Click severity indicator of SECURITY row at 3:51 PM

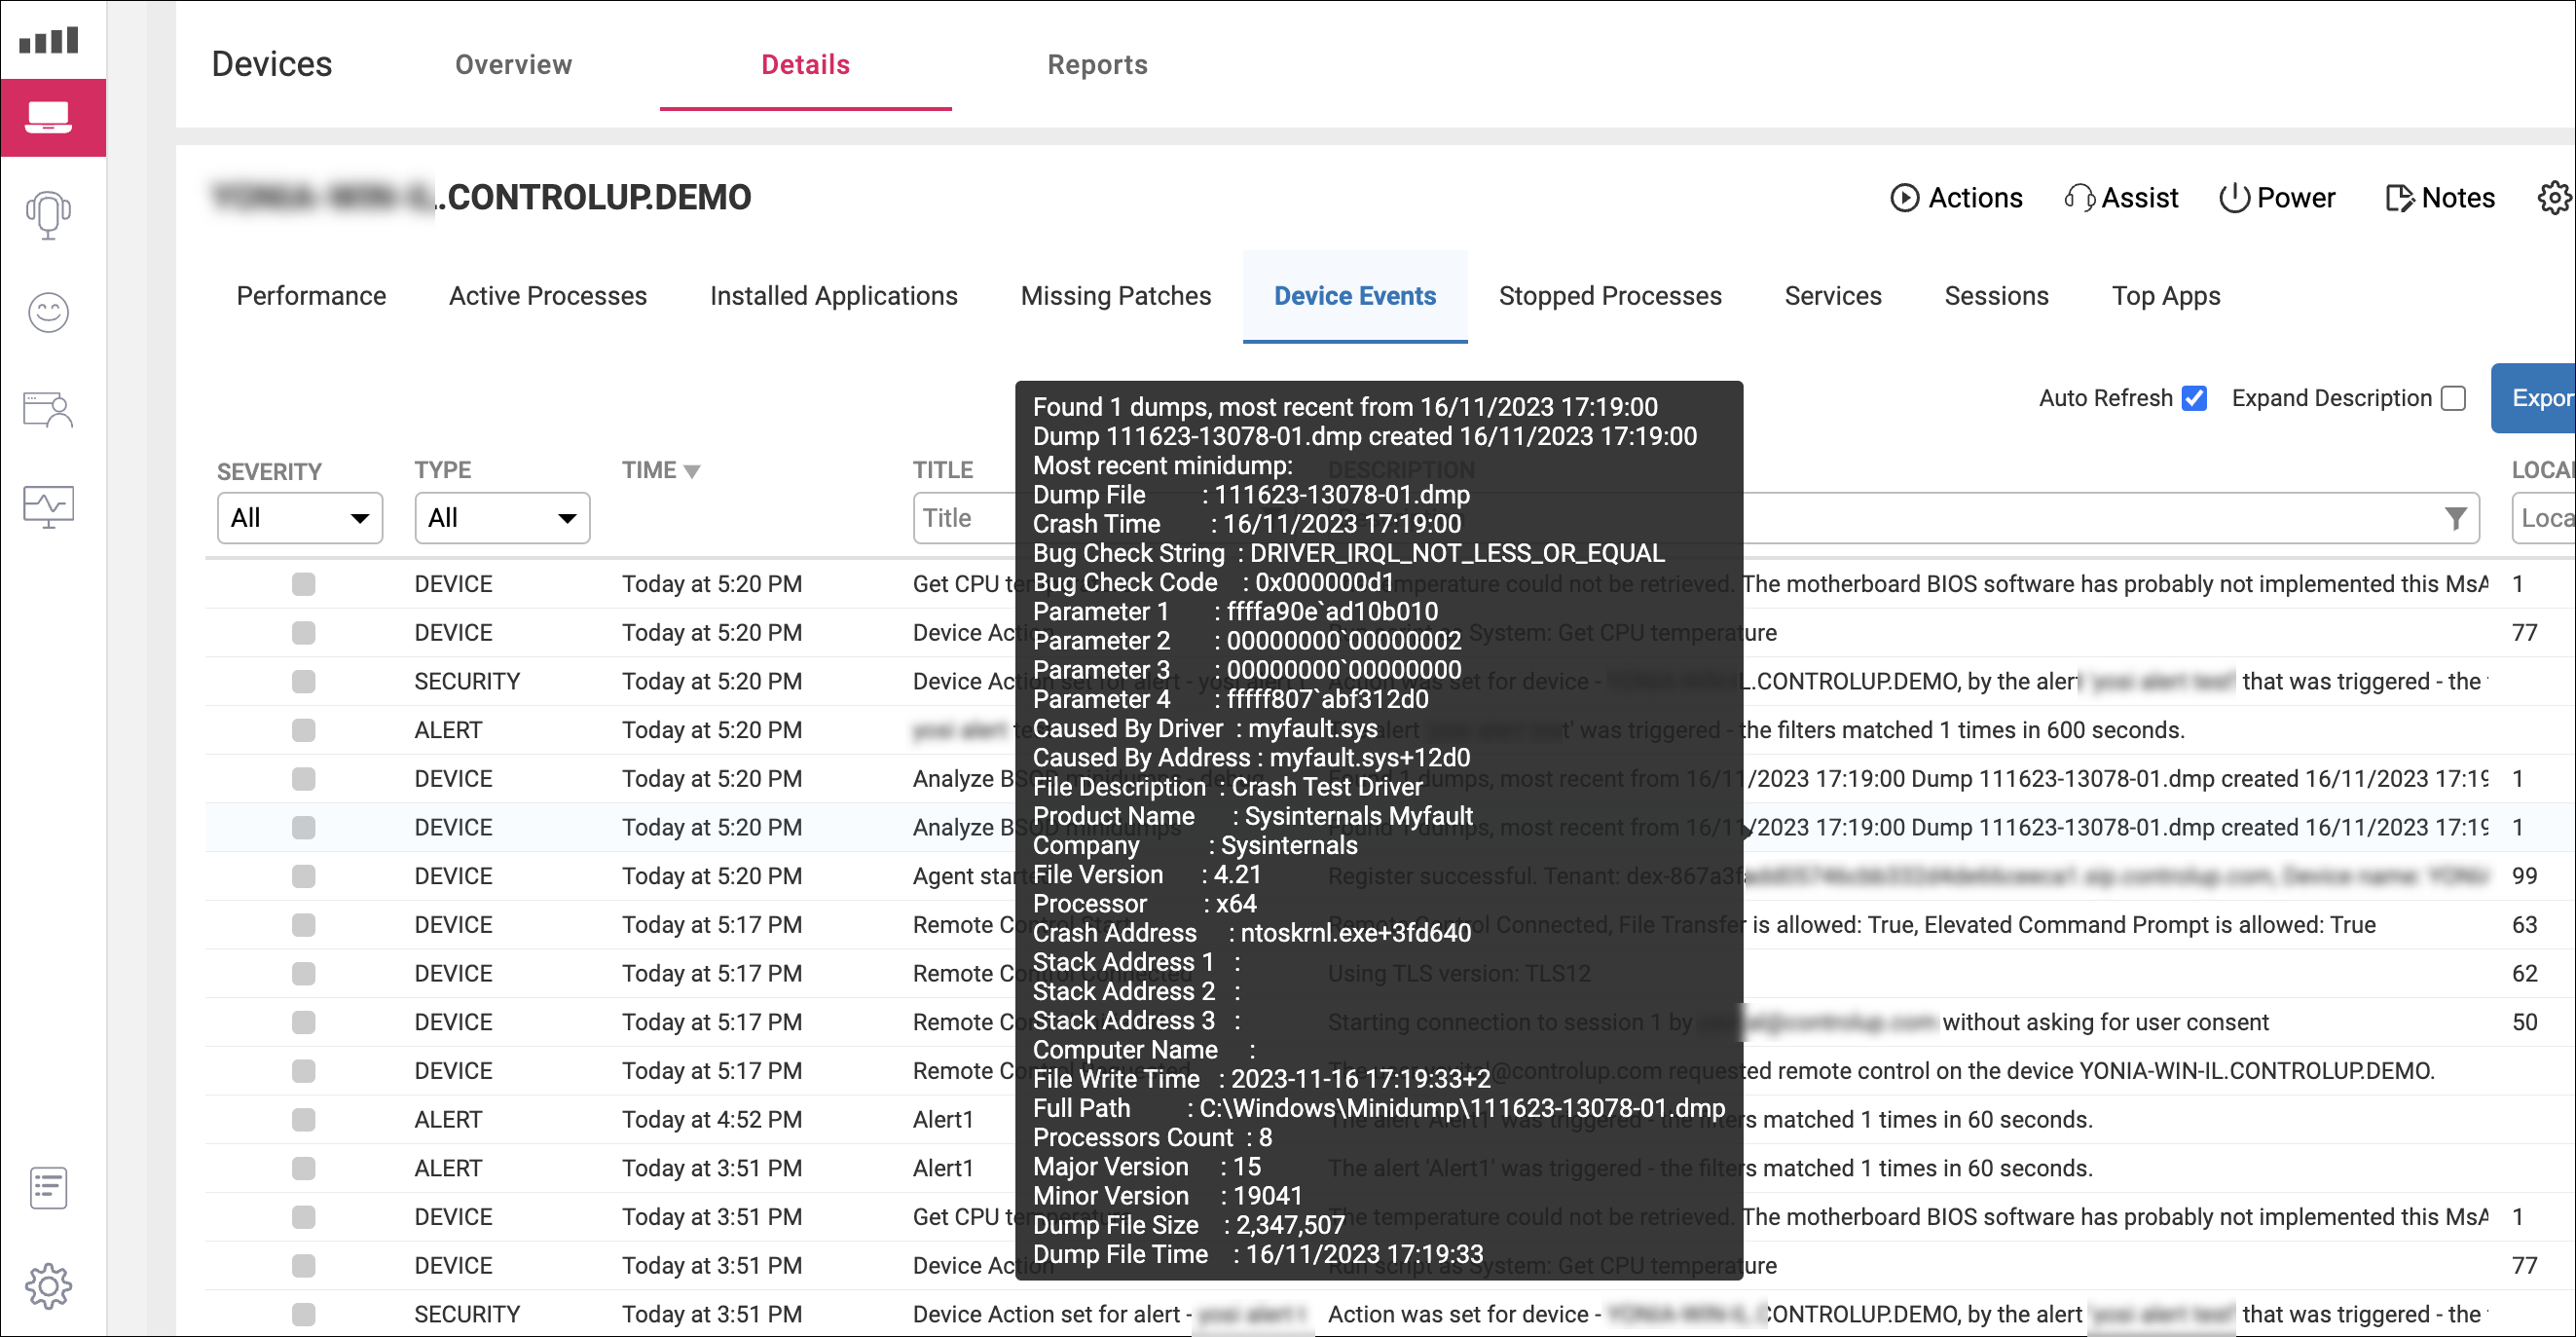tap(304, 1315)
